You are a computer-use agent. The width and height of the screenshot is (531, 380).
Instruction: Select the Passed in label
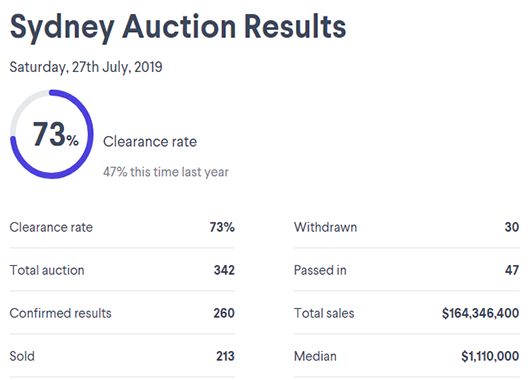tap(320, 270)
